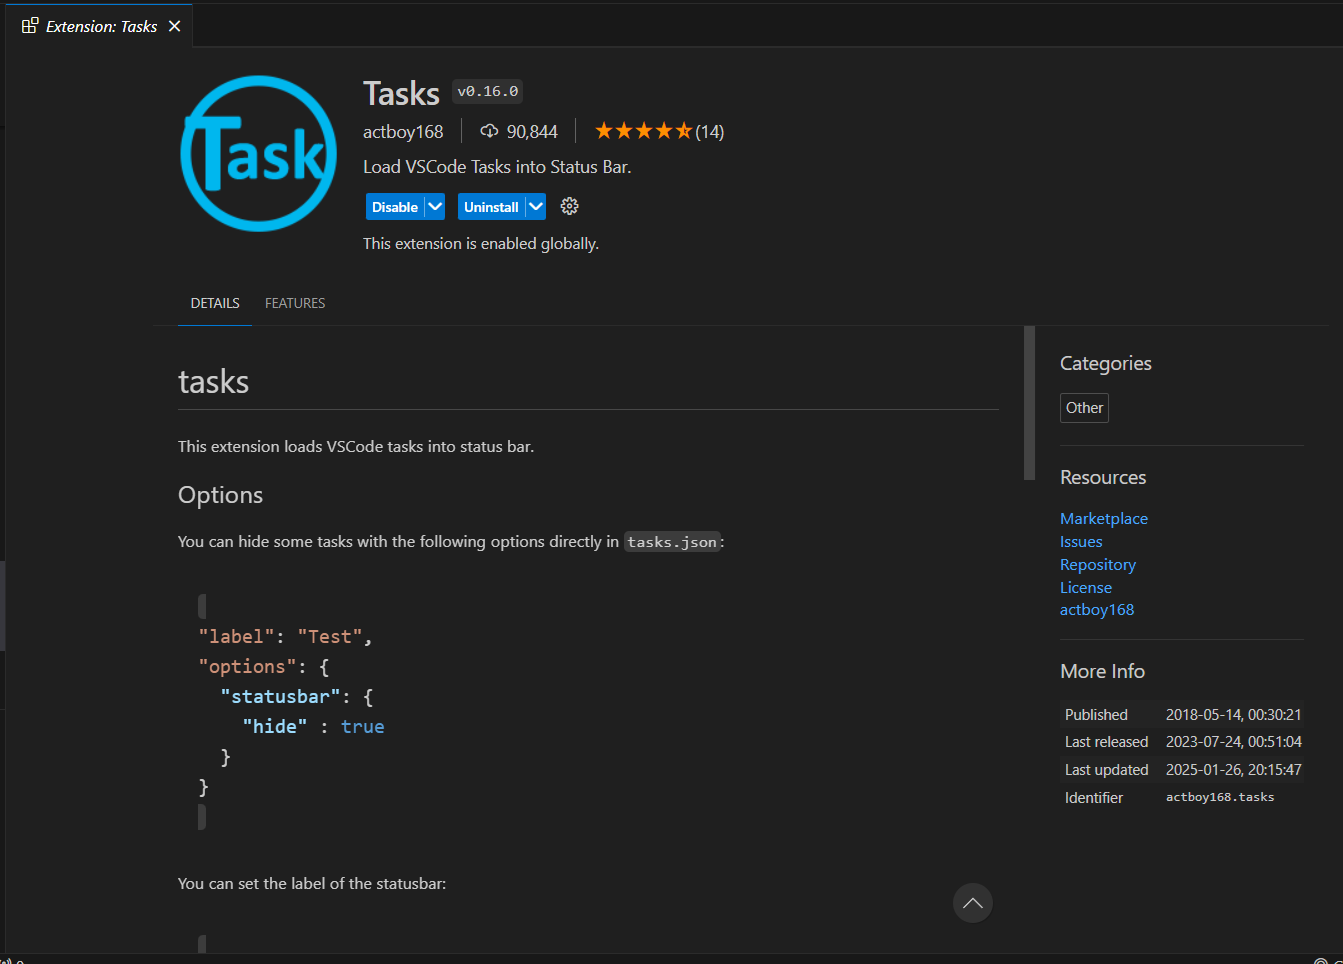Open the extension settings gear menu
1343x964 pixels.
[x=569, y=207]
